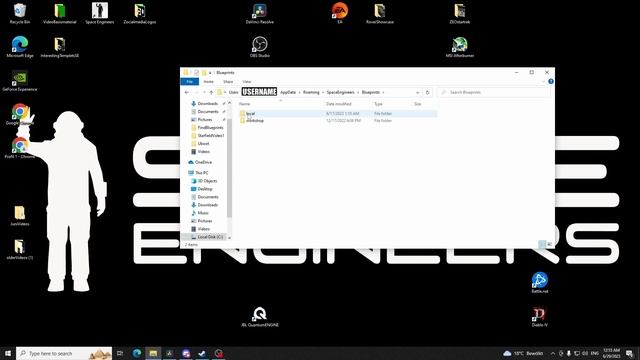Image resolution: width=640 pixels, height=360 pixels.
Task: Click File Explorer taskbar button
Action: pyautogui.click(x=153, y=353)
